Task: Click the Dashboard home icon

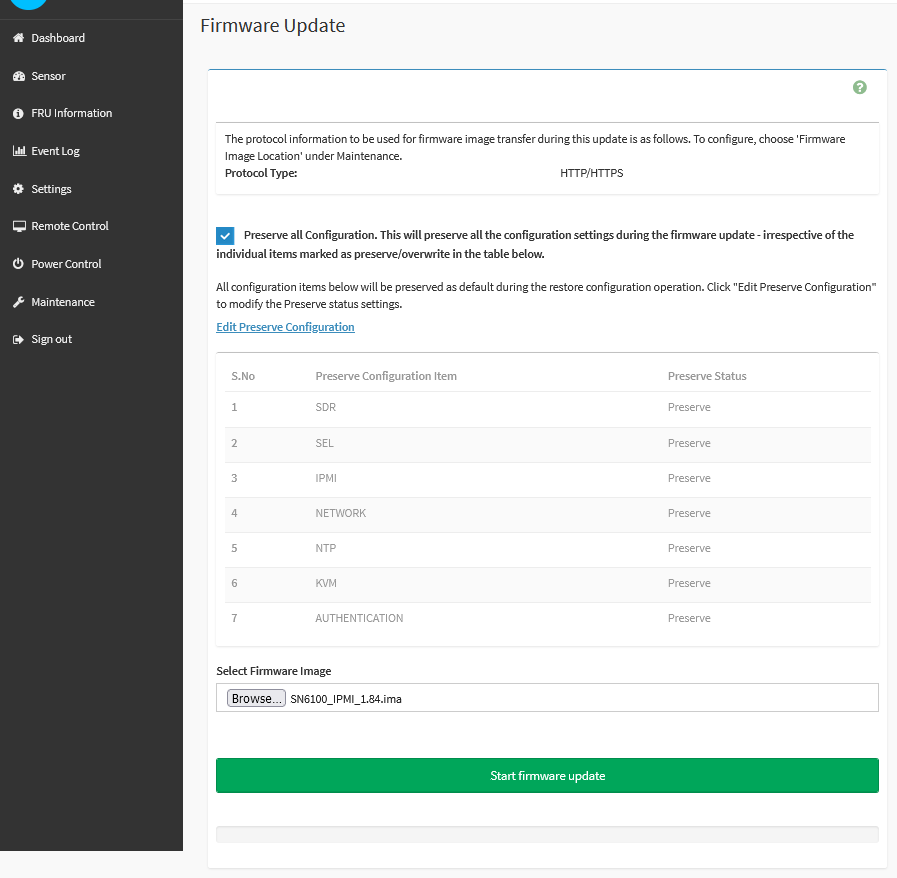Action: (x=18, y=38)
